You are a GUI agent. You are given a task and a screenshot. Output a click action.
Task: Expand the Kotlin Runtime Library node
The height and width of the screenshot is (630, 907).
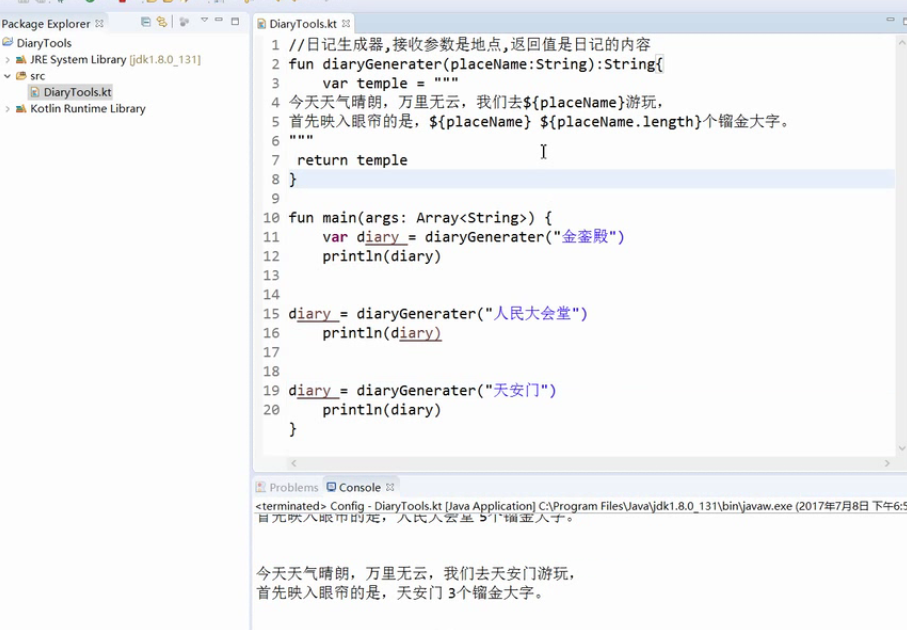8,109
